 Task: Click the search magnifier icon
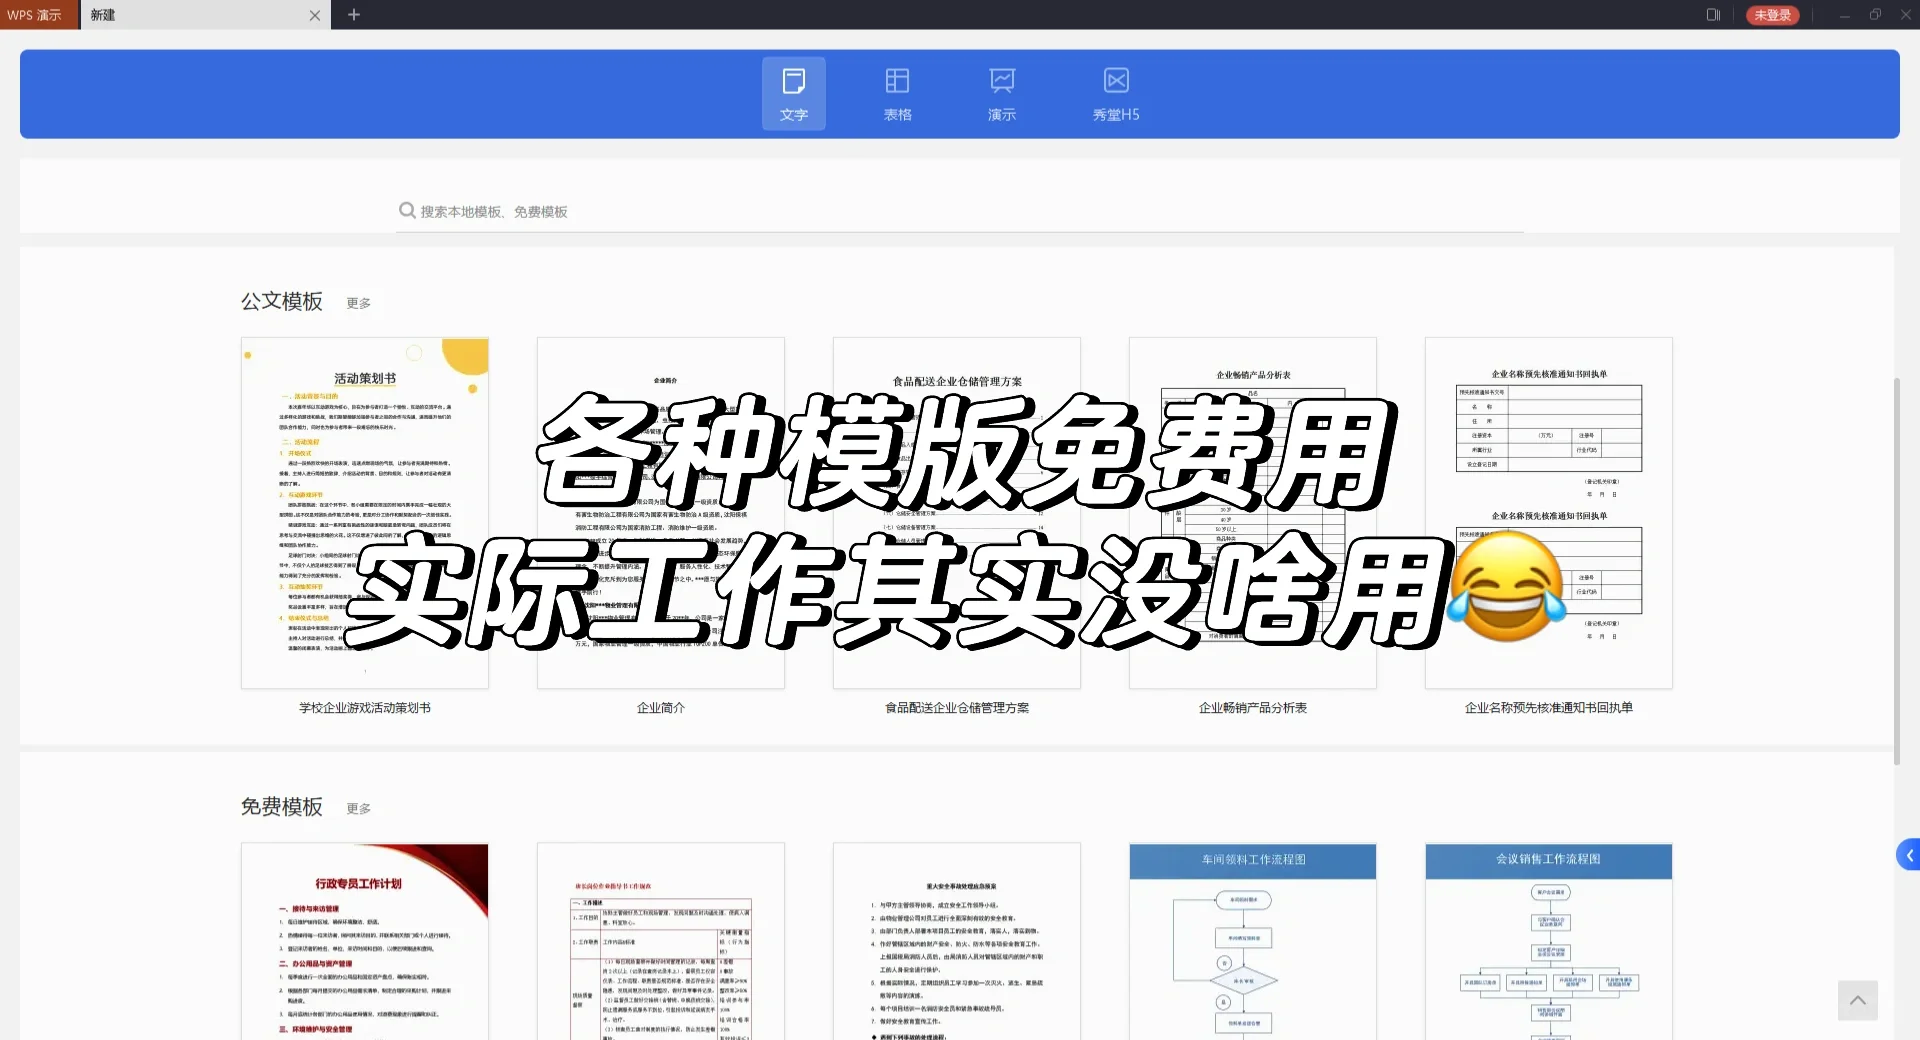pos(407,210)
